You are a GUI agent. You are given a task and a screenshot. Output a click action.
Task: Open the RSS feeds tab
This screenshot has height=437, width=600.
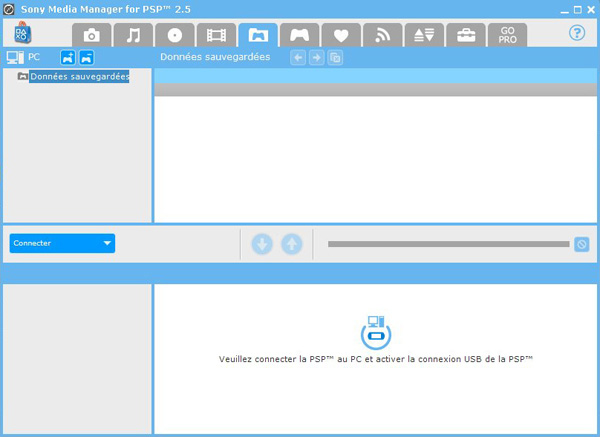[x=383, y=35]
